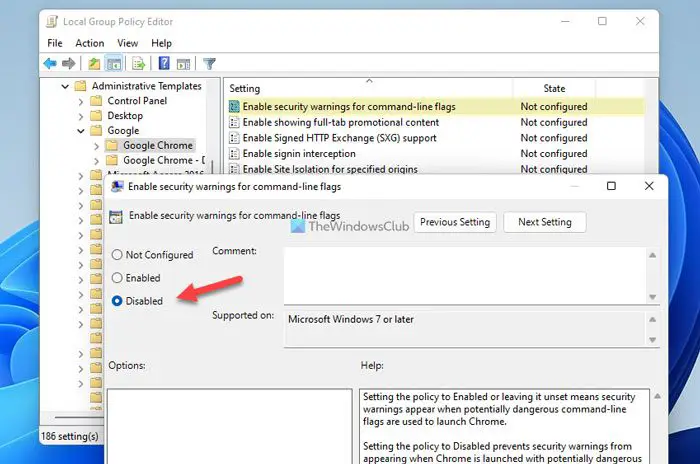
Task: Select the Enabled radio button
Action: 117,278
